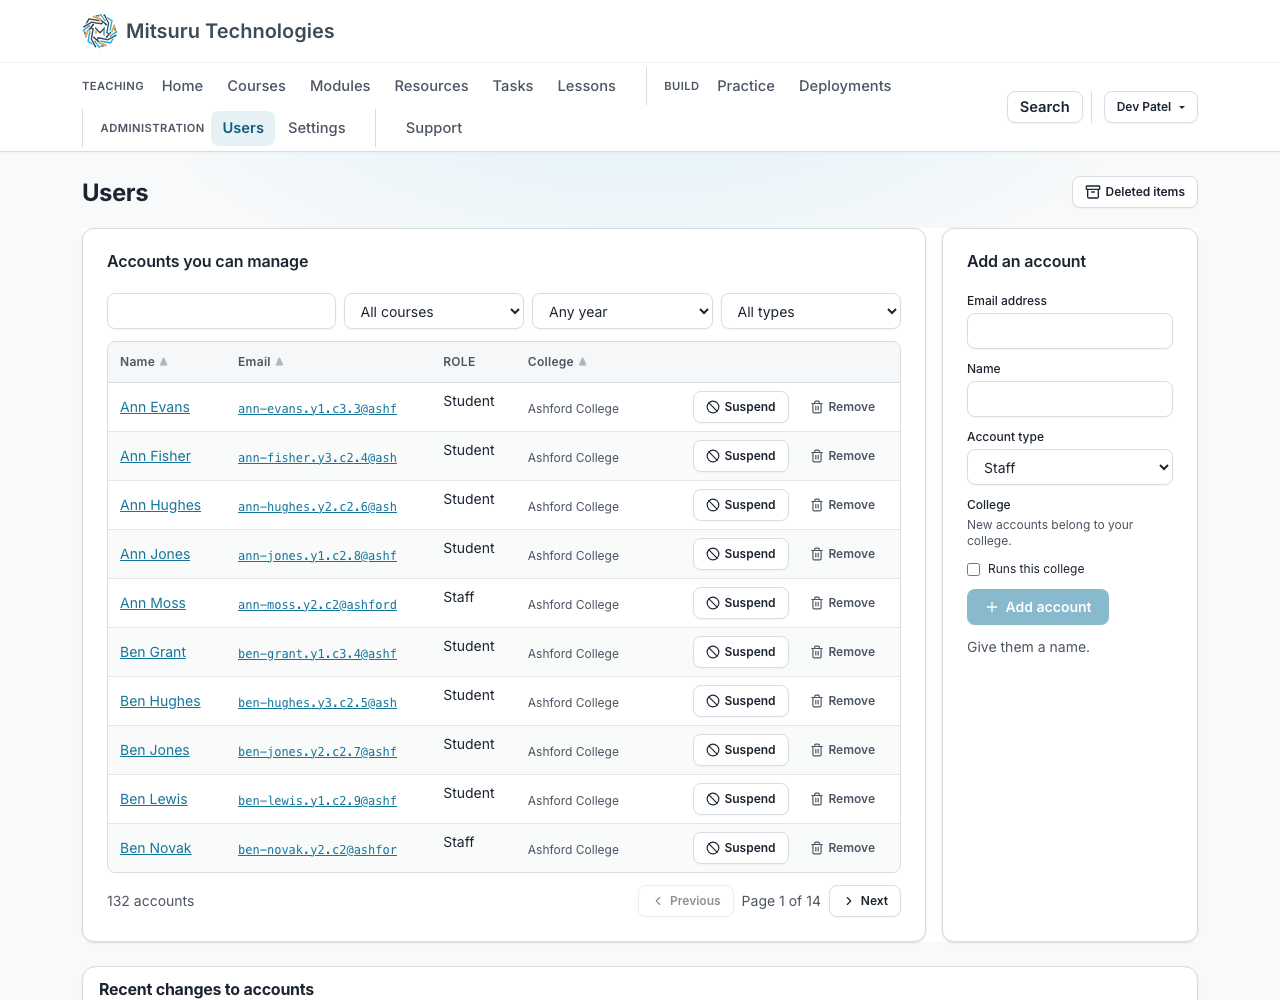This screenshot has width=1280, height=1000.
Task: Click the Practice nav item
Action: click(x=746, y=86)
